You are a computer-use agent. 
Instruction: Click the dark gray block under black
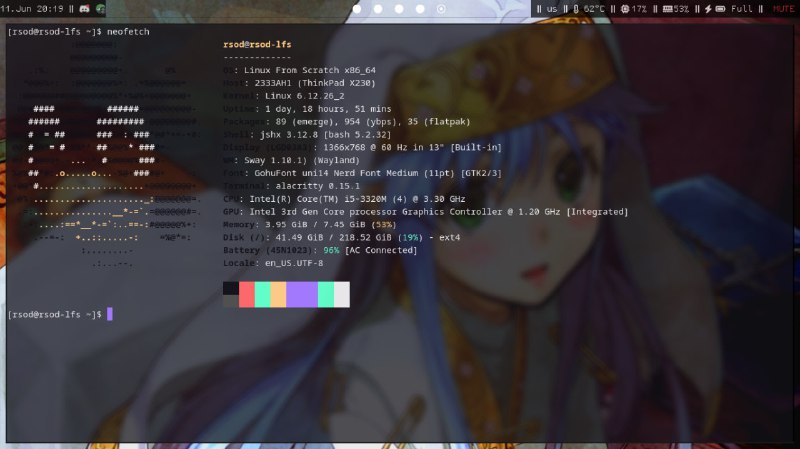(231, 301)
